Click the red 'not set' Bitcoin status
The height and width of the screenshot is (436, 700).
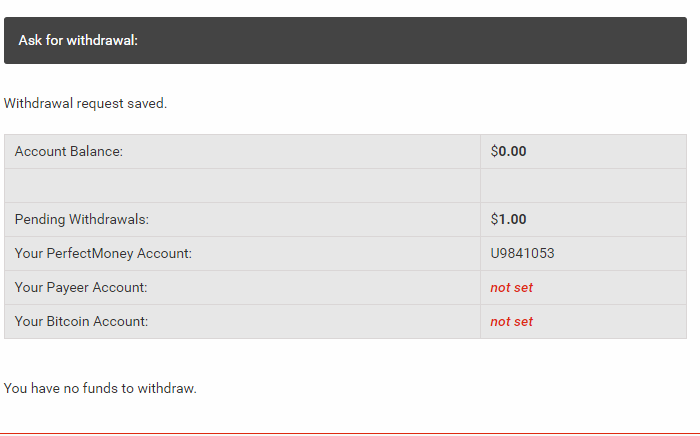point(511,322)
